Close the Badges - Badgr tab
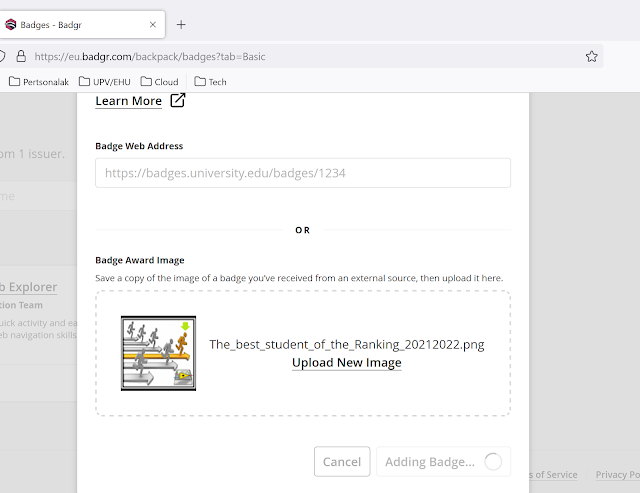 (x=153, y=24)
